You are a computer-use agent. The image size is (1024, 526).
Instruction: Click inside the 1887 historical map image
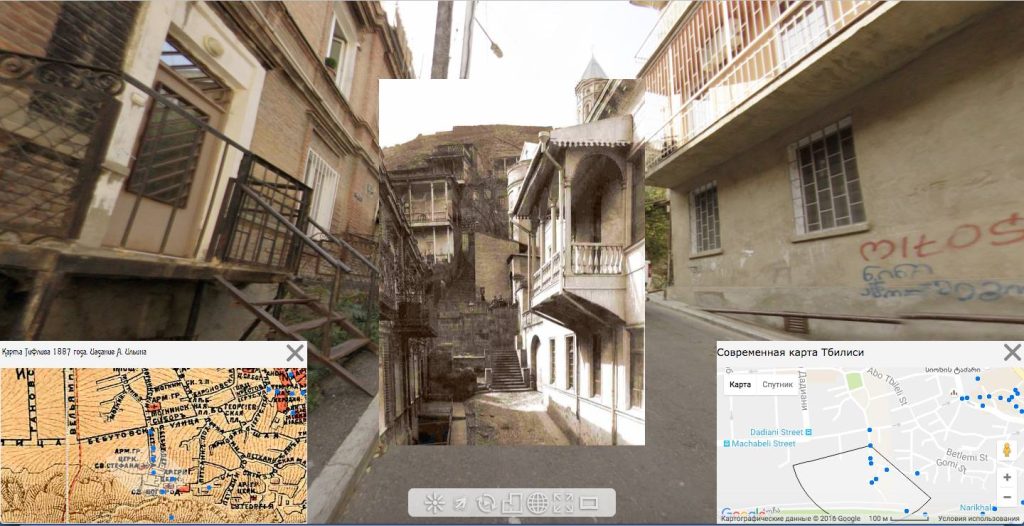tap(153, 445)
